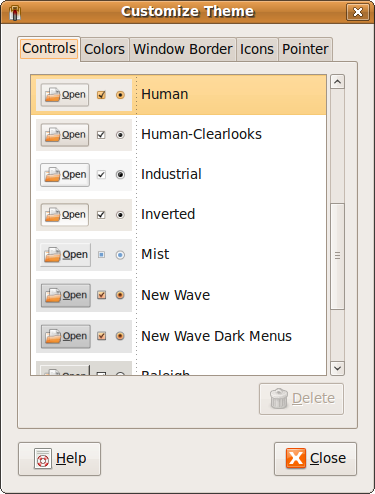Open Help for theme customization
375x494 pixels.
pyautogui.click(x=59, y=459)
